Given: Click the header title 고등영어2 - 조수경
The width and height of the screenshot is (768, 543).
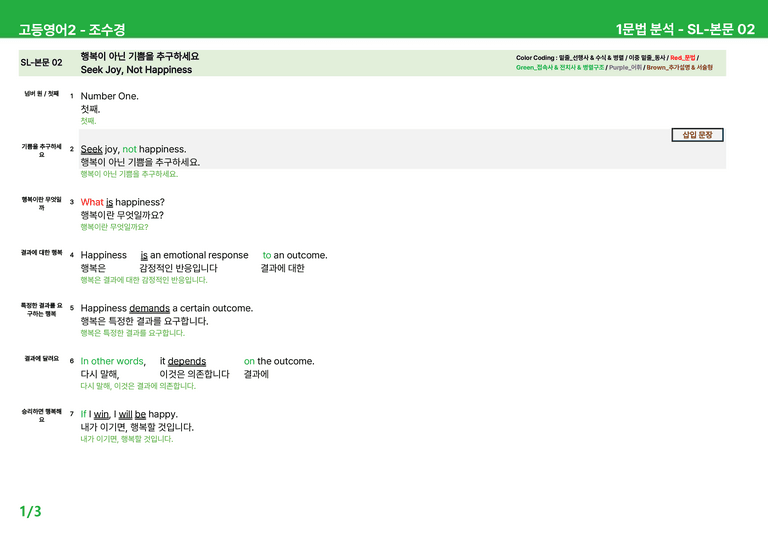Looking at the screenshot, I should tap(72, 29).
